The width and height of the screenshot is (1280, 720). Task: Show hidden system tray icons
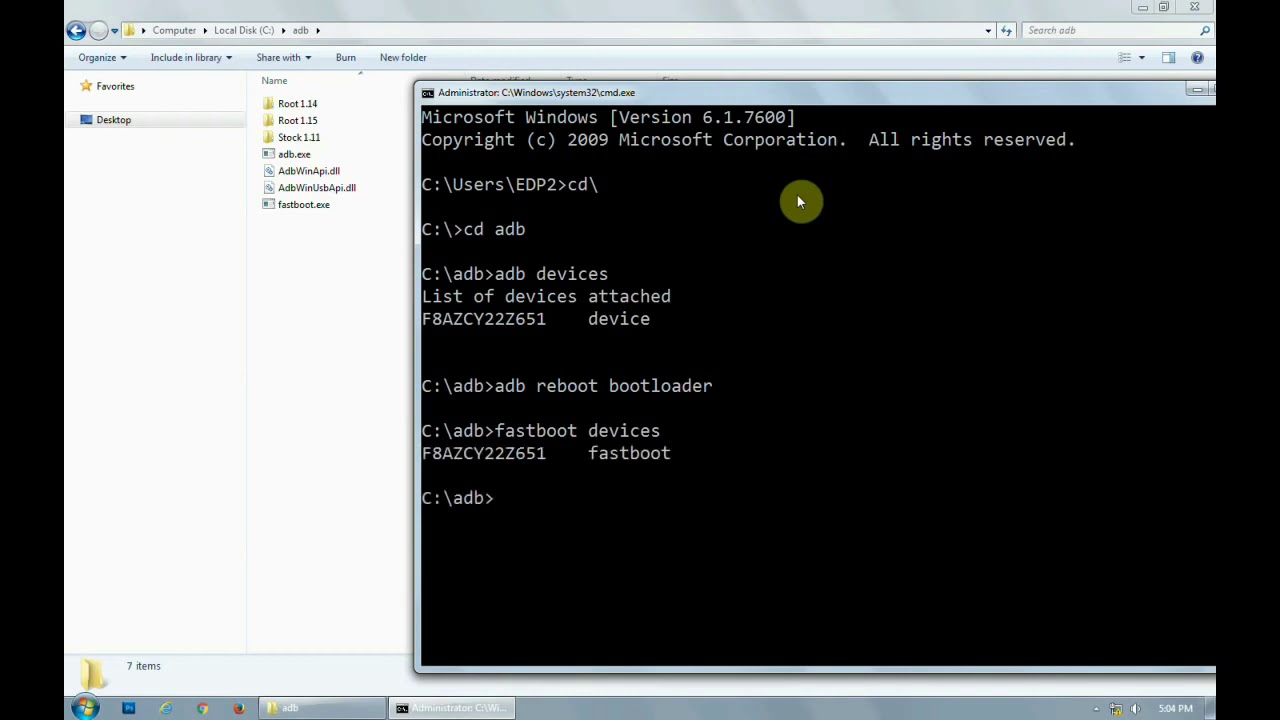tap(1096, 709)
